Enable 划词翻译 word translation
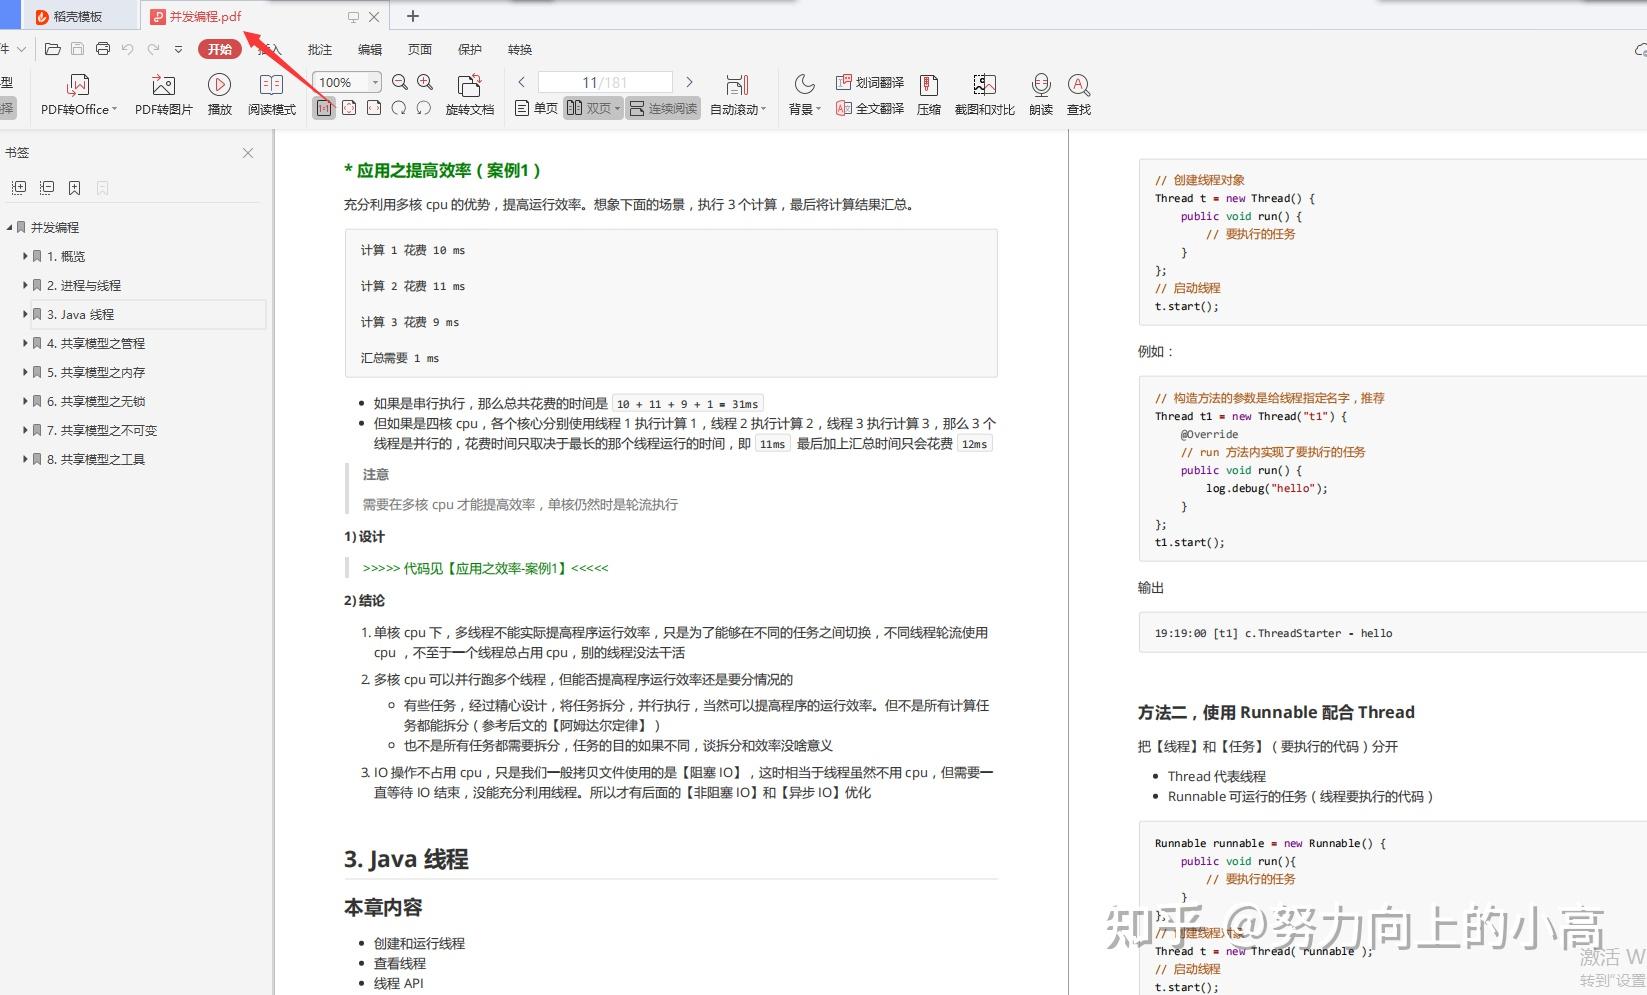Screen dimensions: 1647x995 [870, 82]
